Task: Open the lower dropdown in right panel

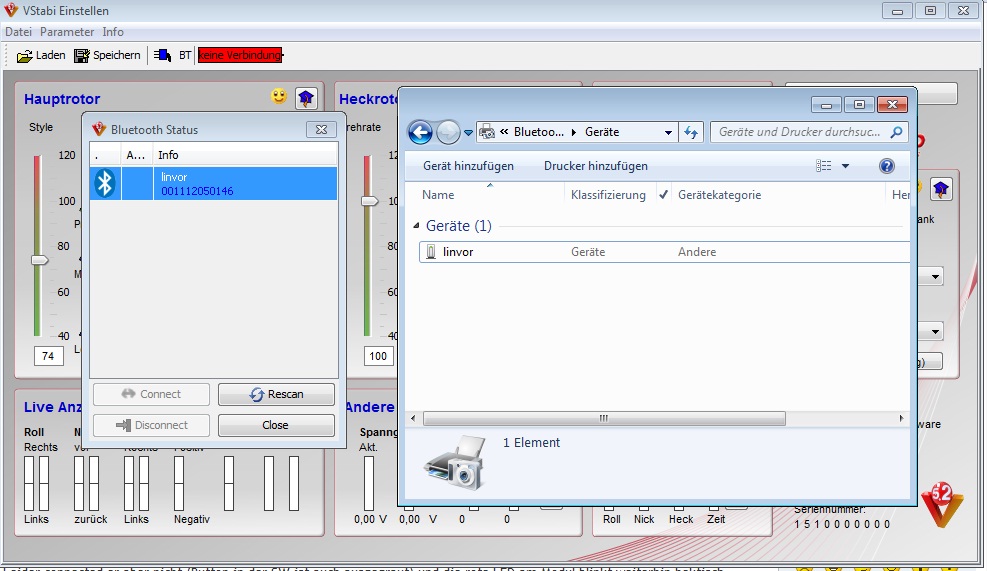Action: click(935, 331)
